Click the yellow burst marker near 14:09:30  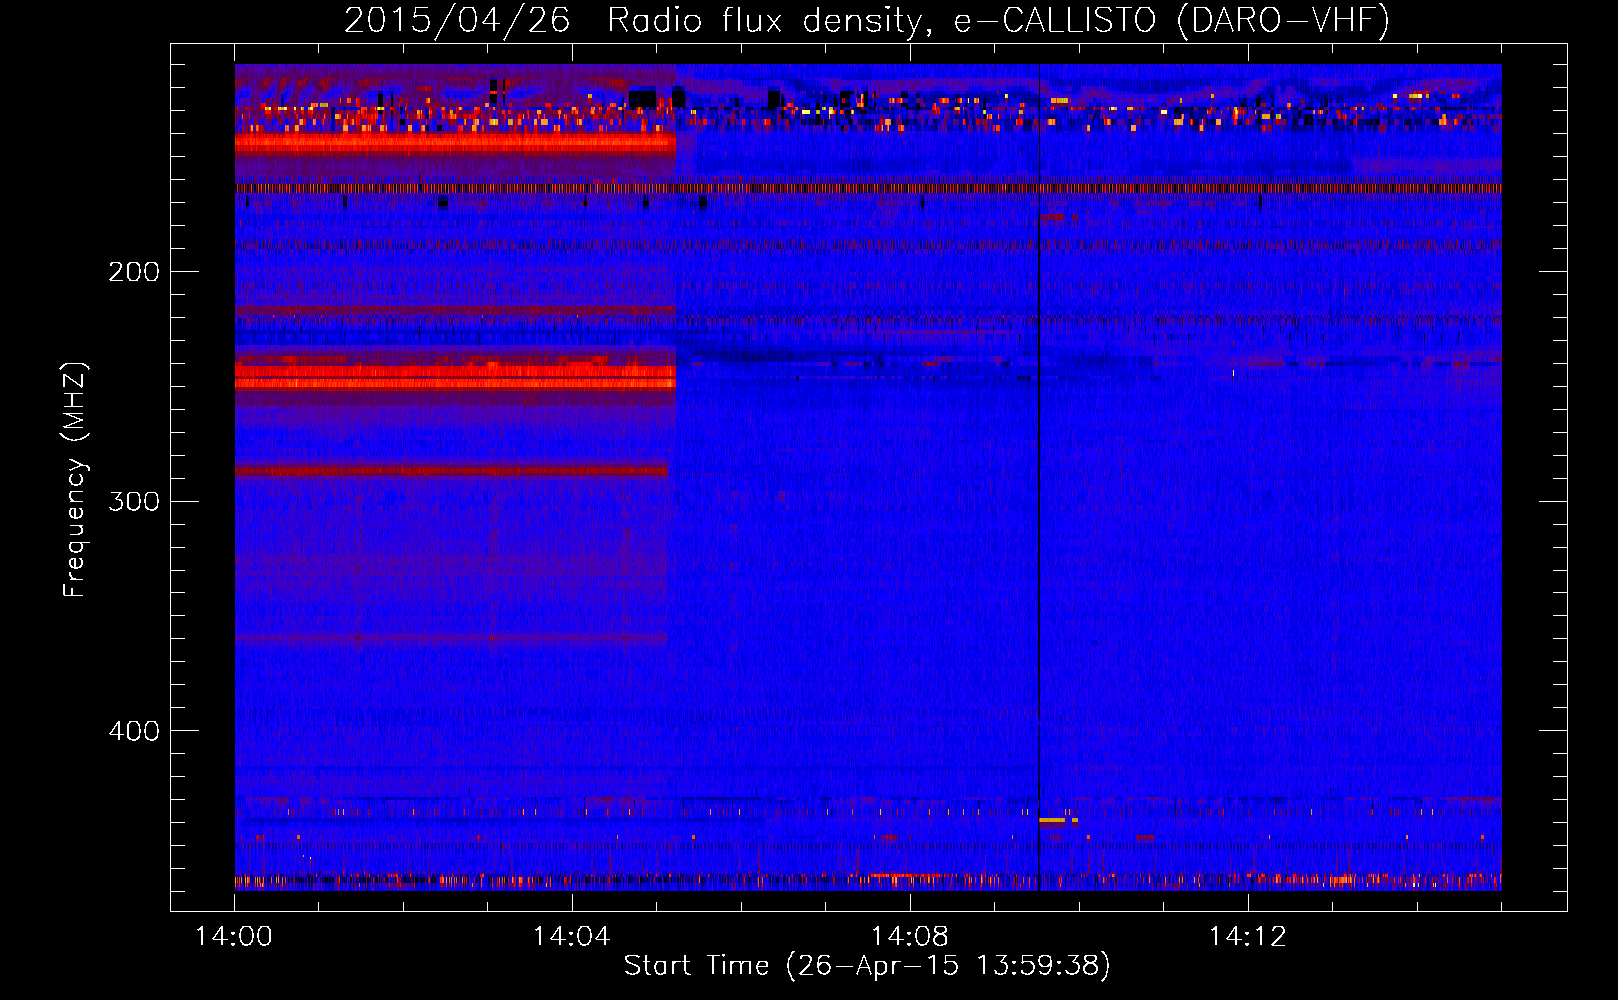[1053, 820]
